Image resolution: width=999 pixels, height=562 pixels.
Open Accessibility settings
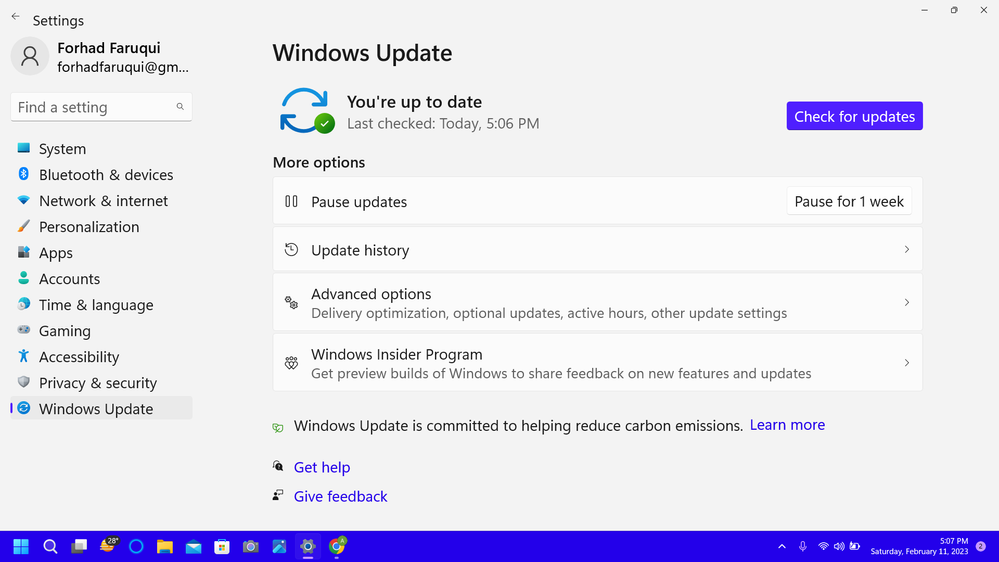(101, 357)
